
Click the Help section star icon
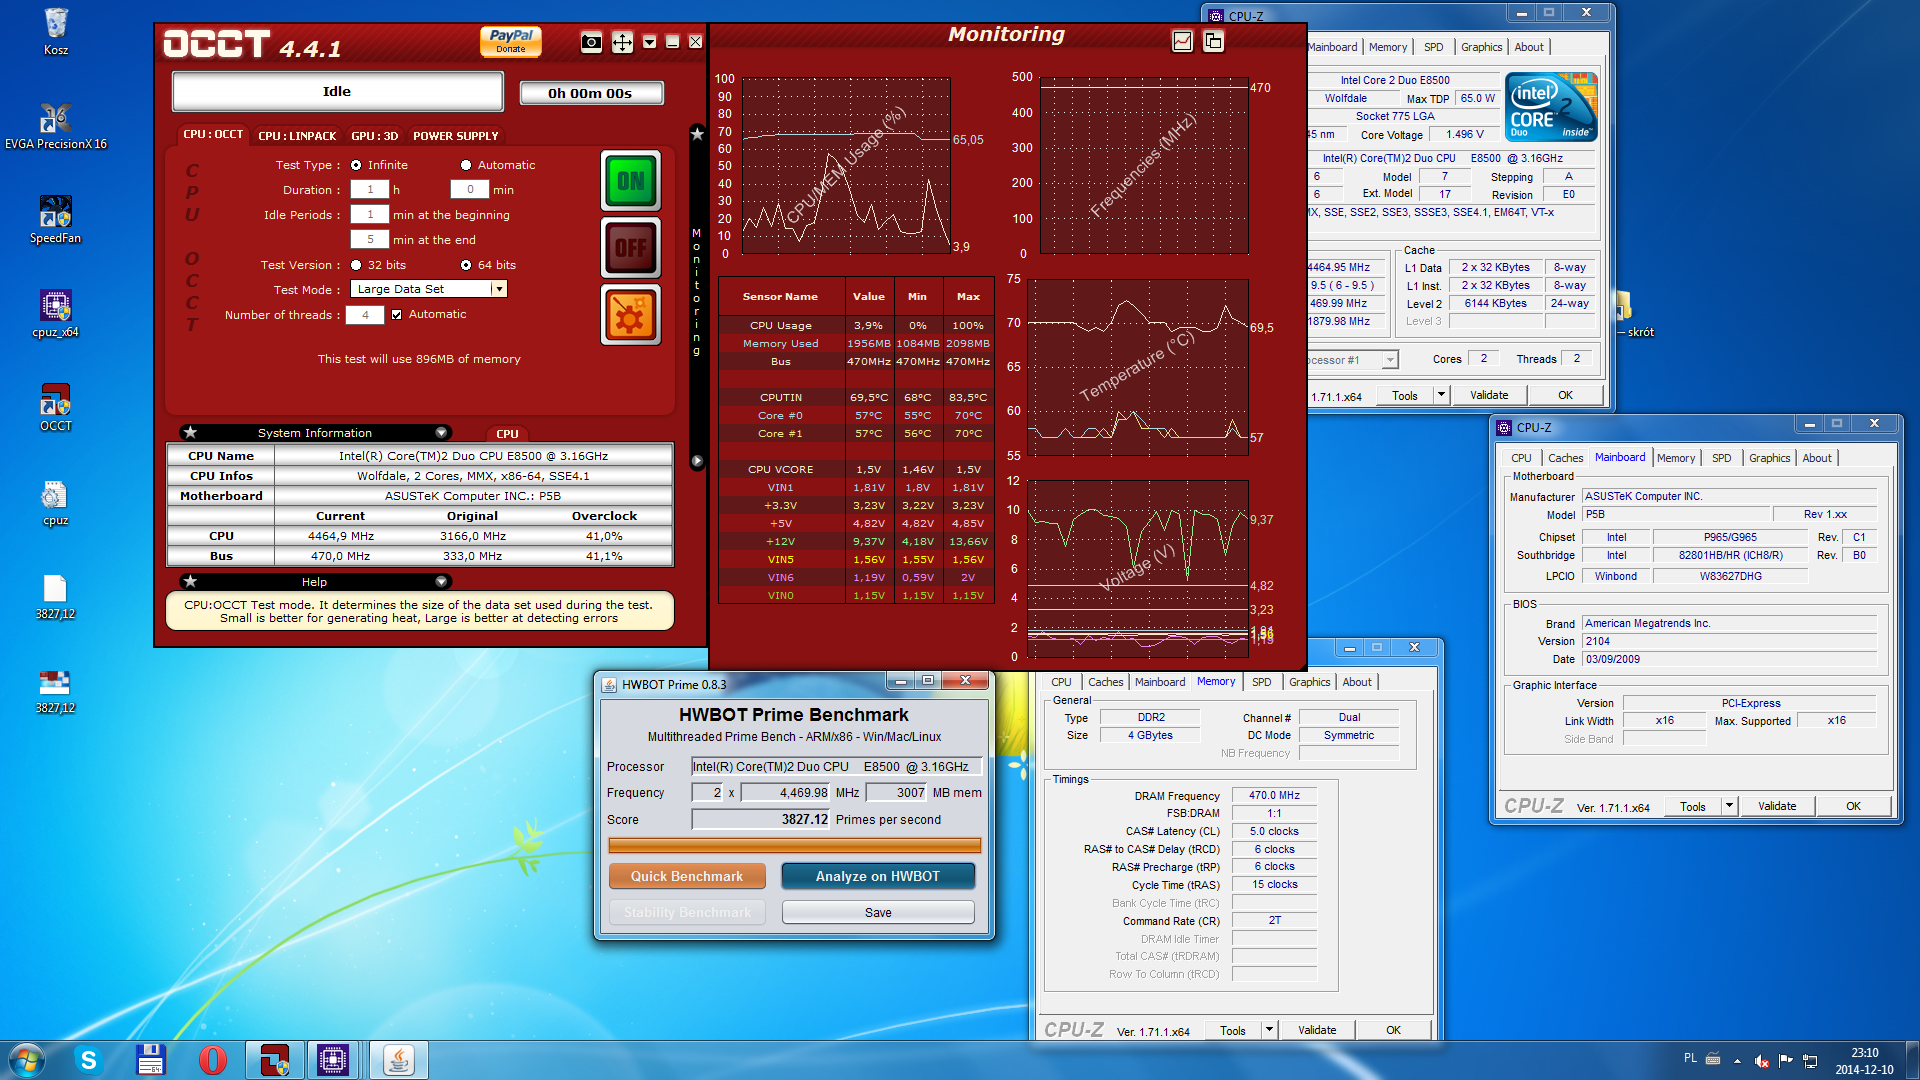(x=190, y=582)
